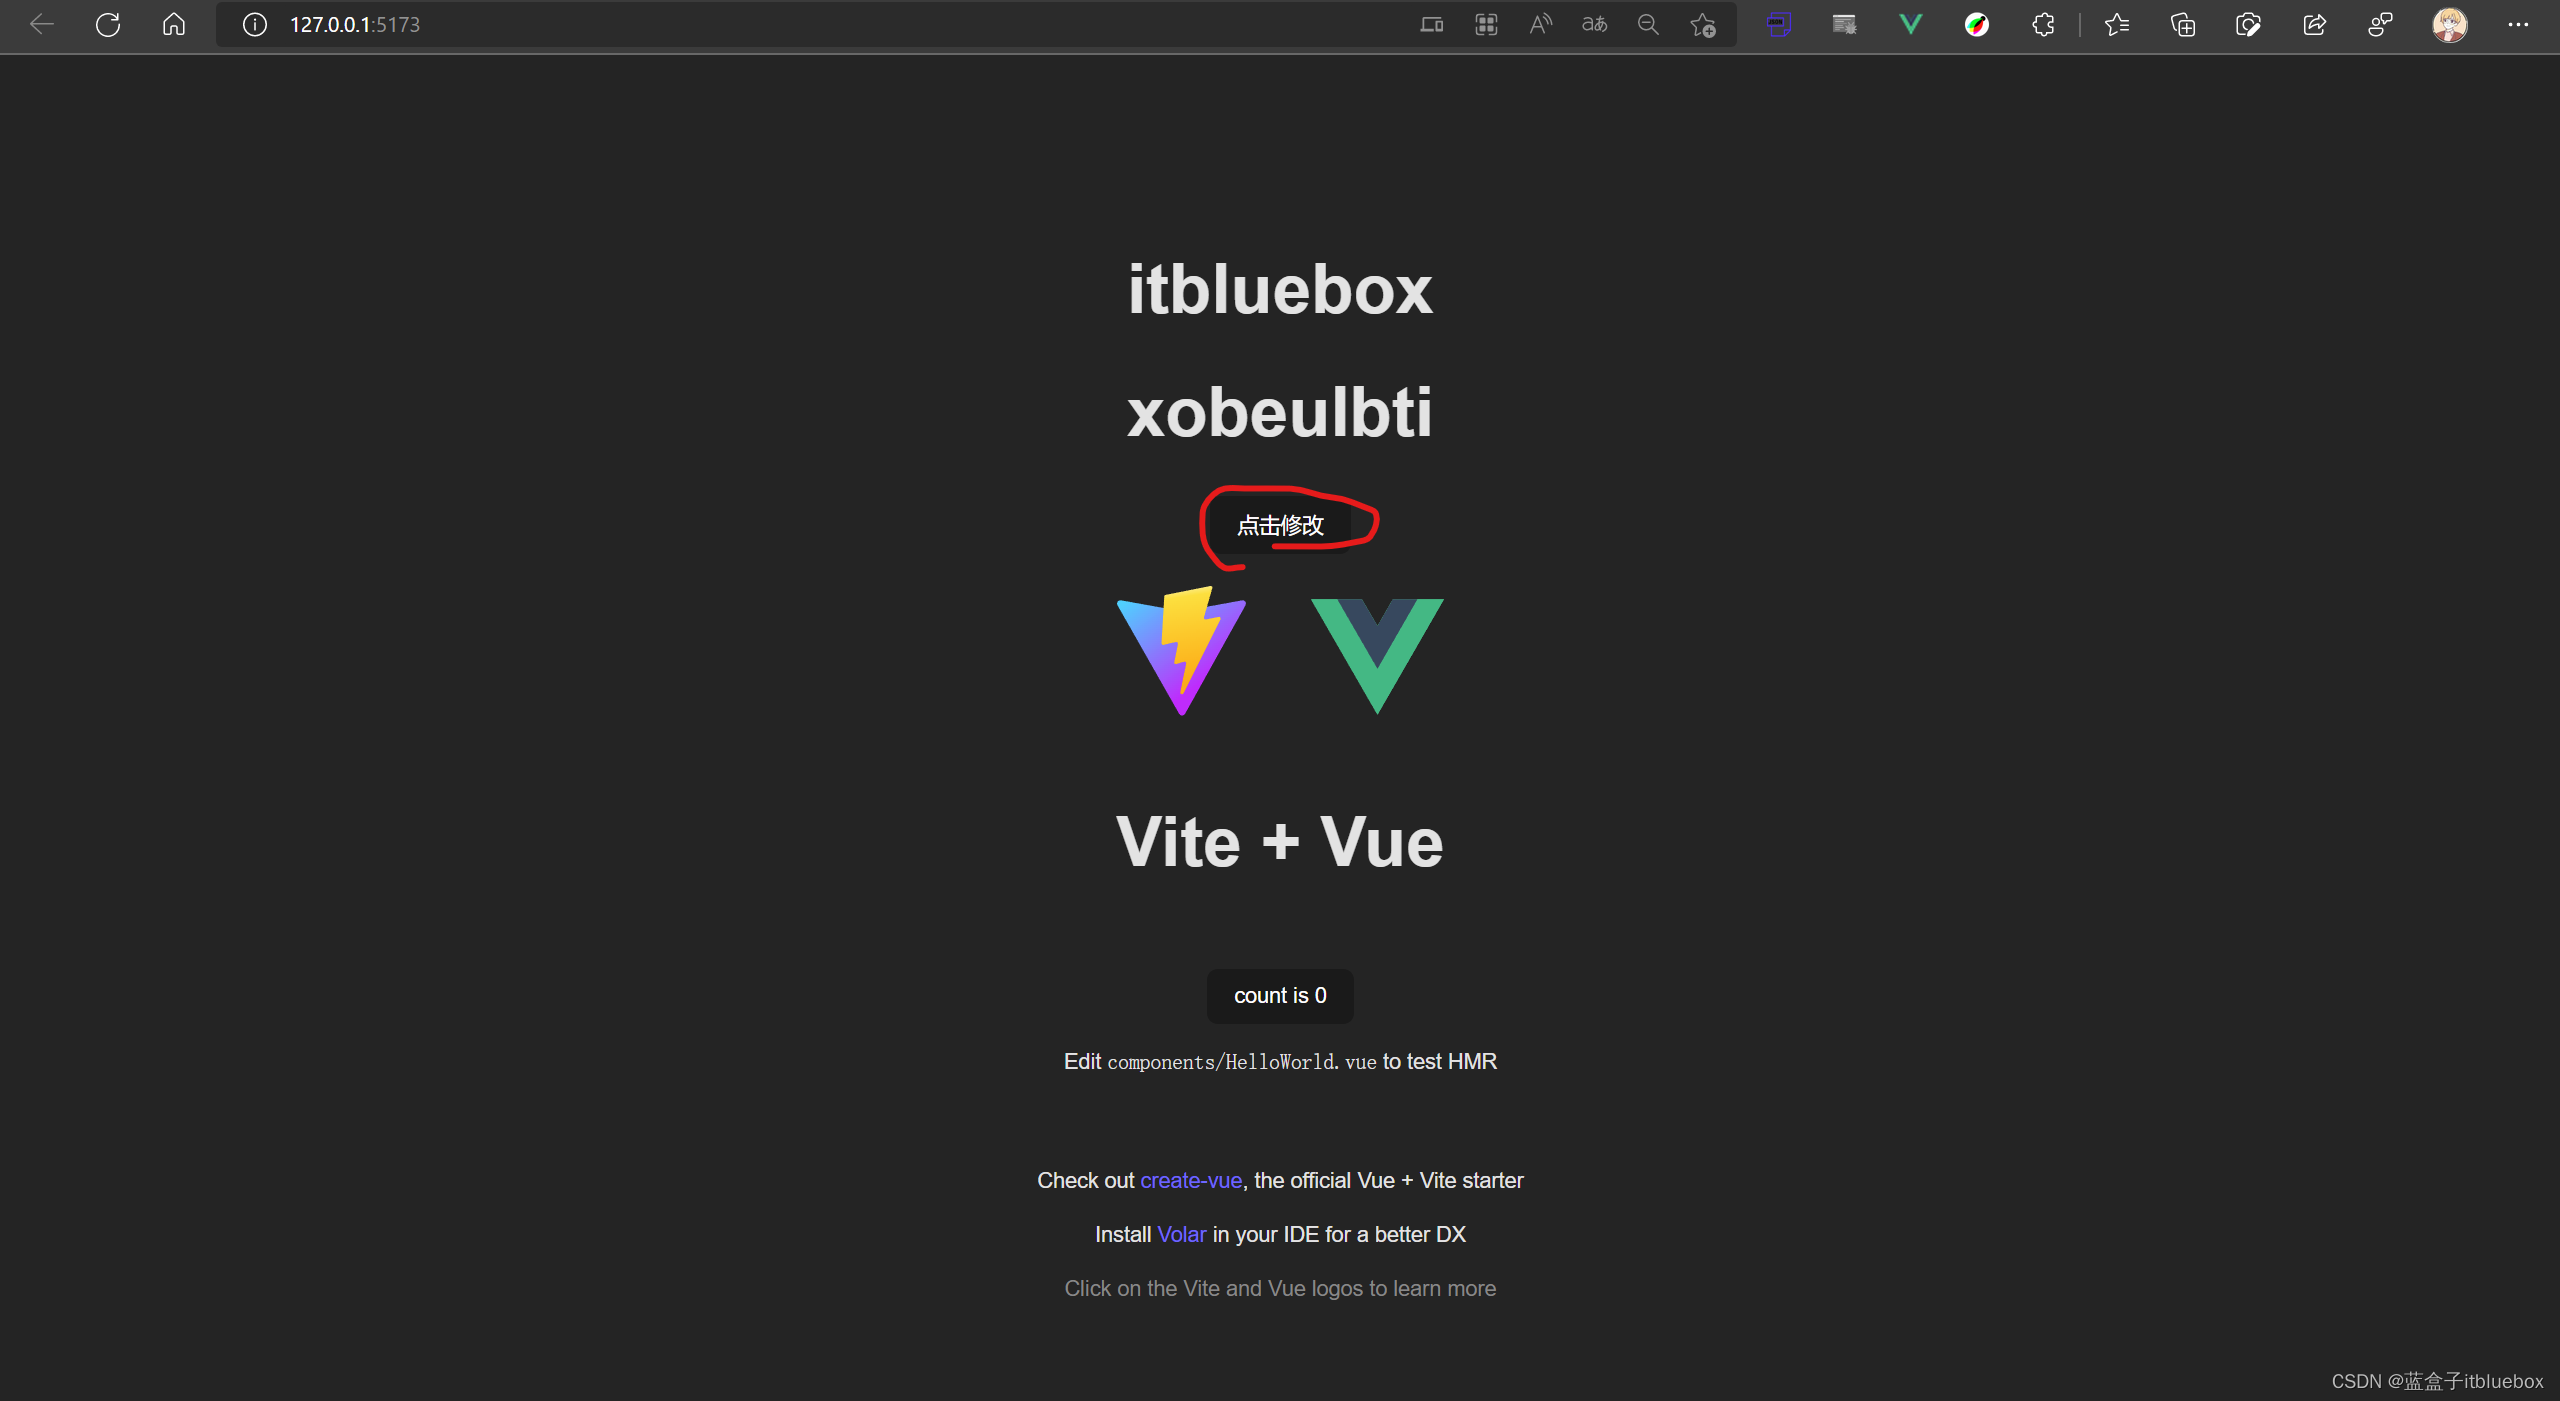Screen dimensions: 2560x1401
Task: Open the Favorites list icon
Action: (2117, 24)
